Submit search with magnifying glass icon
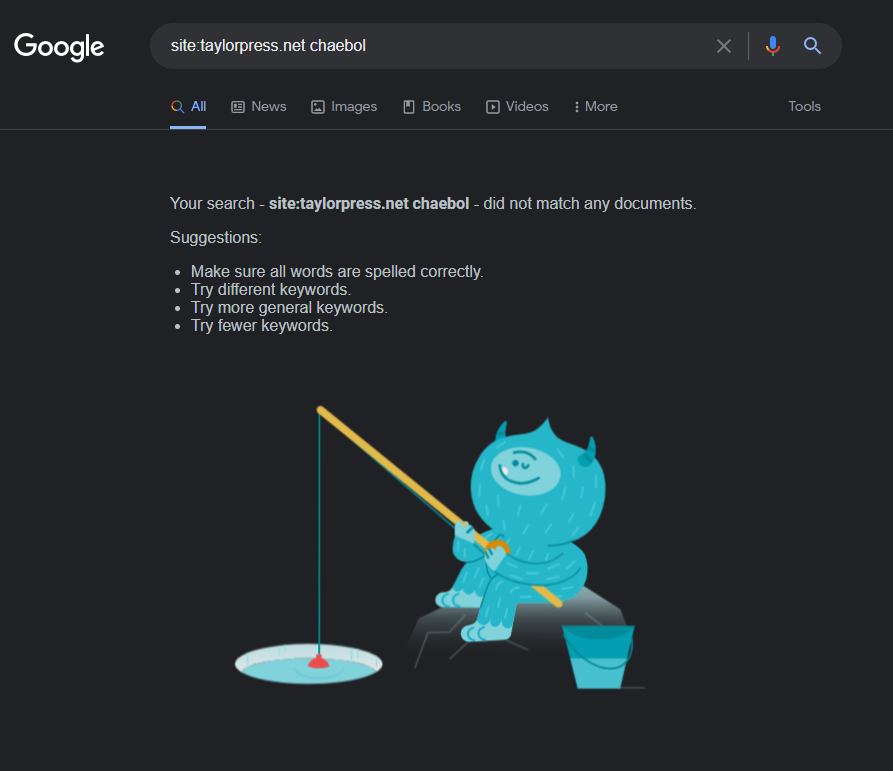Viewport: 893px width, 771px height. click(812, 46)
